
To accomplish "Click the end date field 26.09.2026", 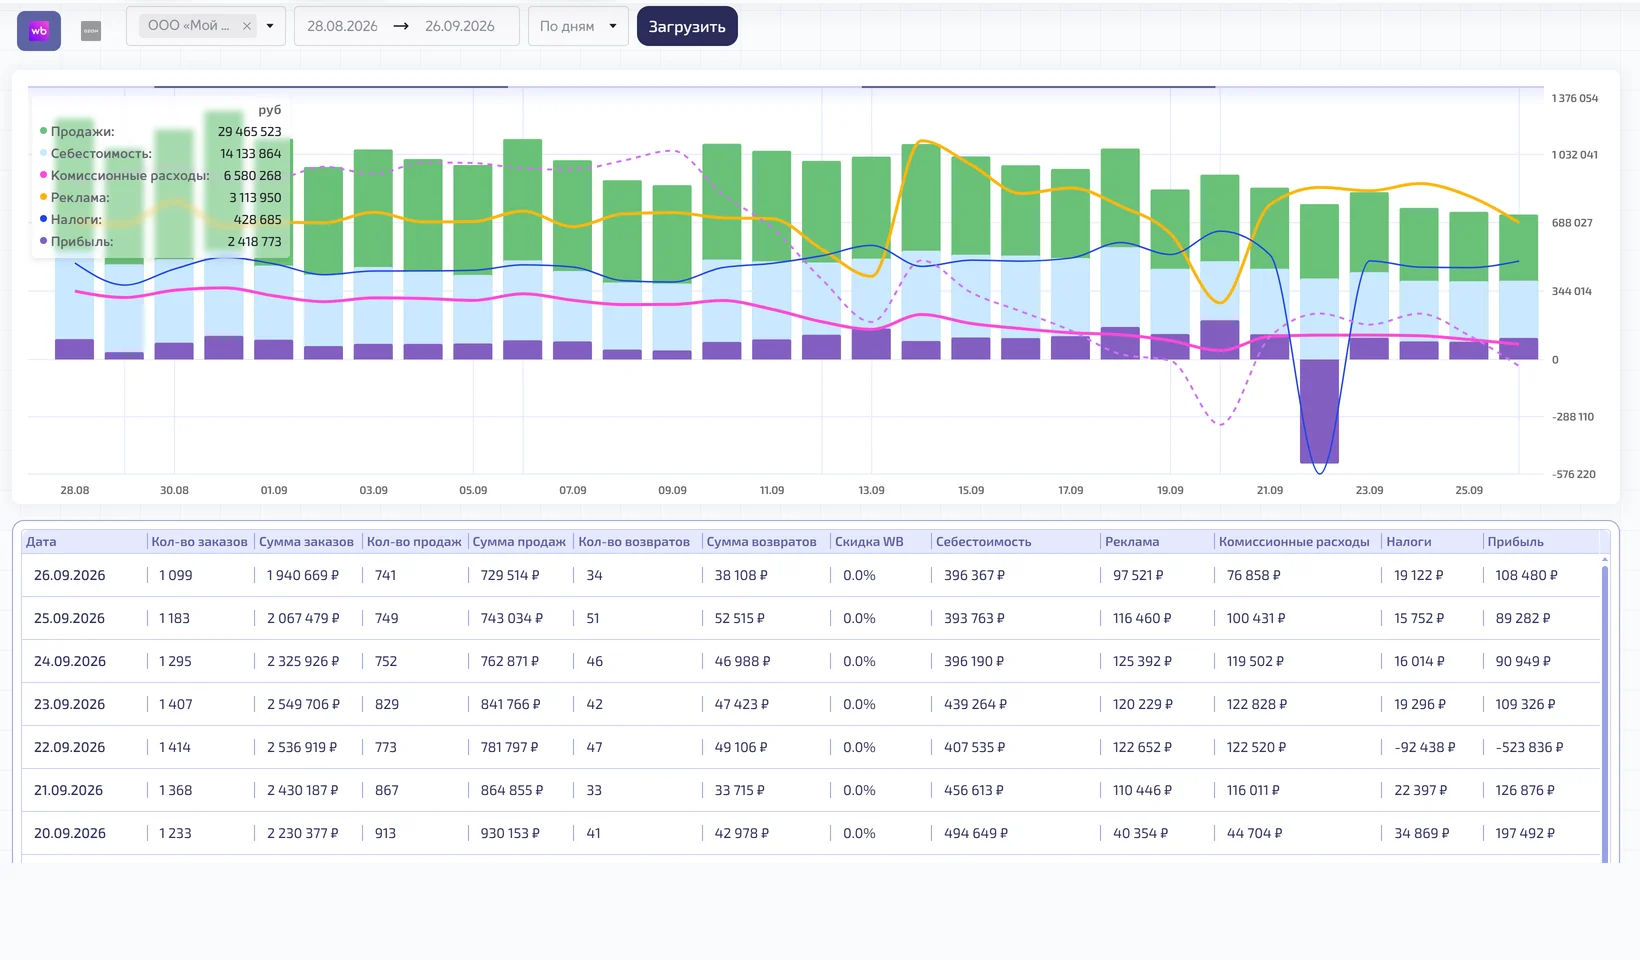I will point(460,26).
